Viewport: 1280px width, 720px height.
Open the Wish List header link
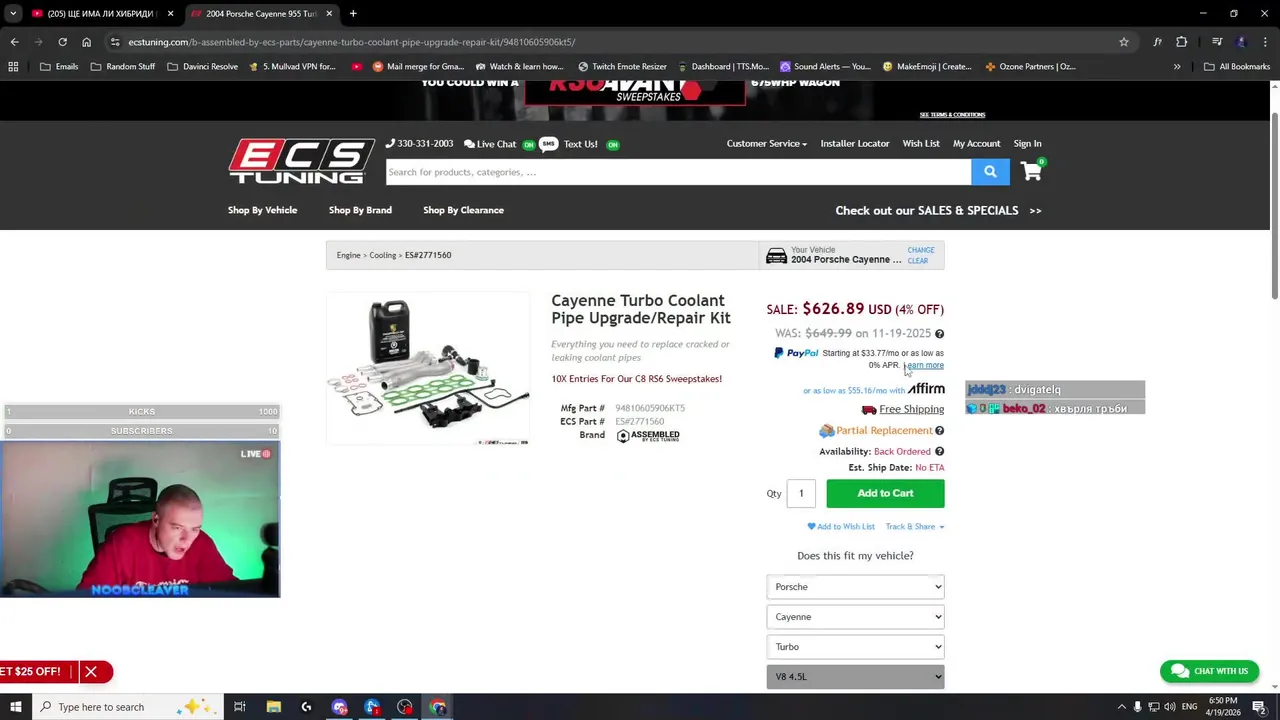(921, 144)
